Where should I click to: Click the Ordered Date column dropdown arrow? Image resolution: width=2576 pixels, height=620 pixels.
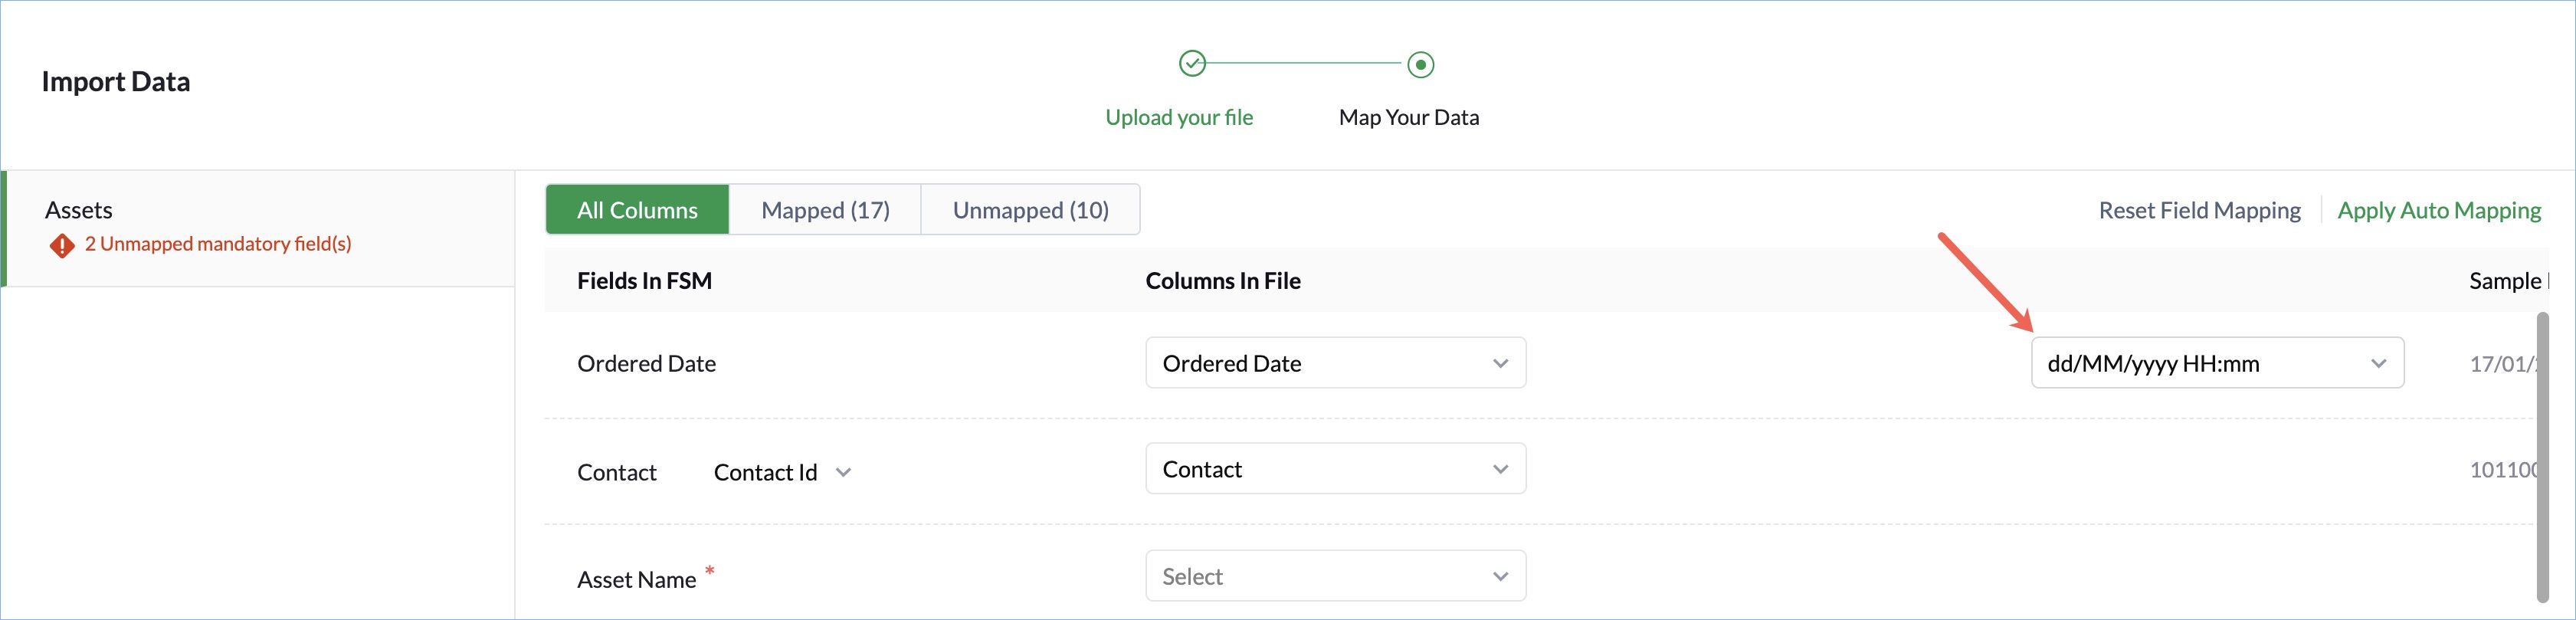coord(1500,364)
